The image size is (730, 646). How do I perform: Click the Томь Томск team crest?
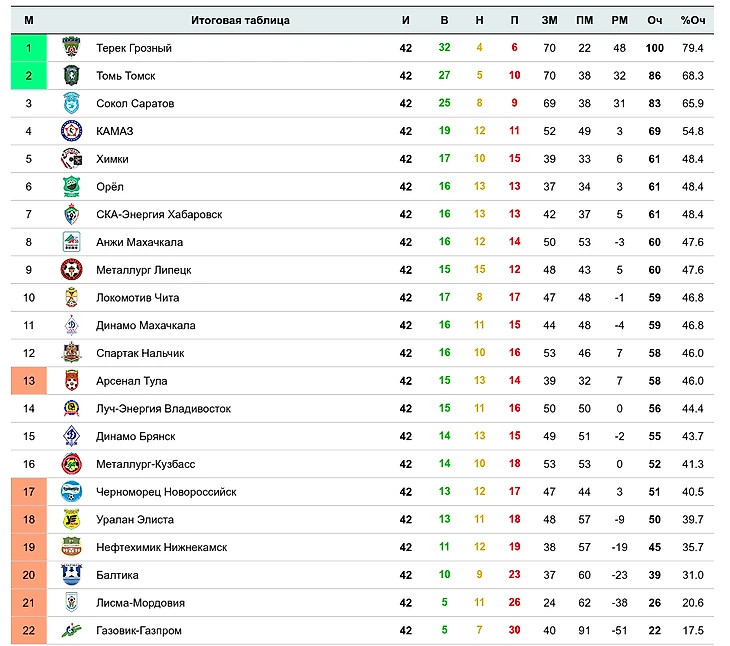pos(71,76)
